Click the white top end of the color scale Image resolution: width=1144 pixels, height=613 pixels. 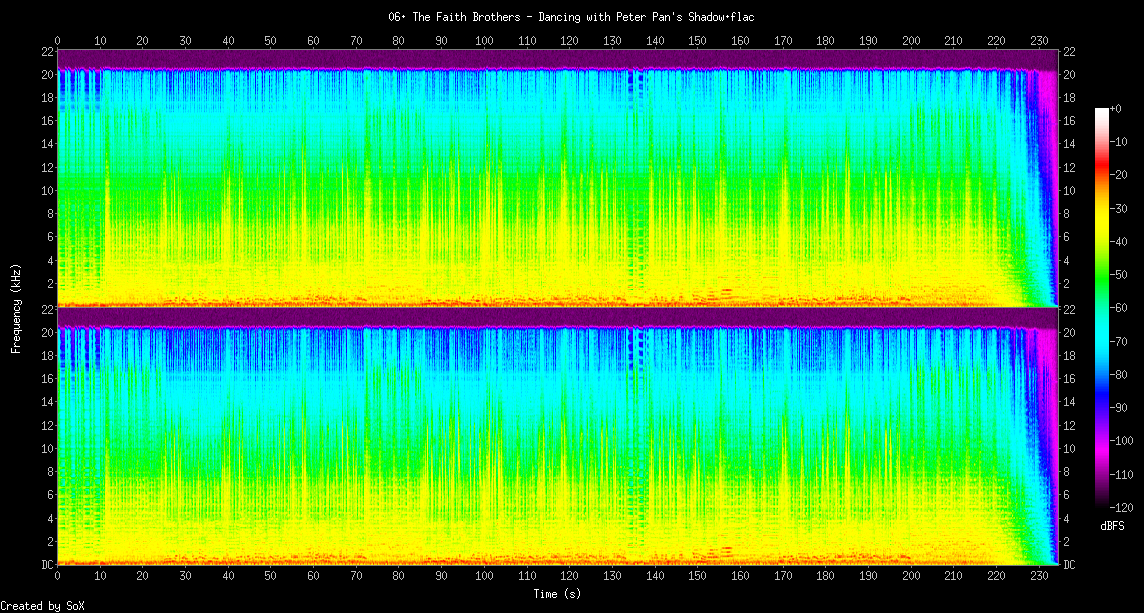(1102, 111)
